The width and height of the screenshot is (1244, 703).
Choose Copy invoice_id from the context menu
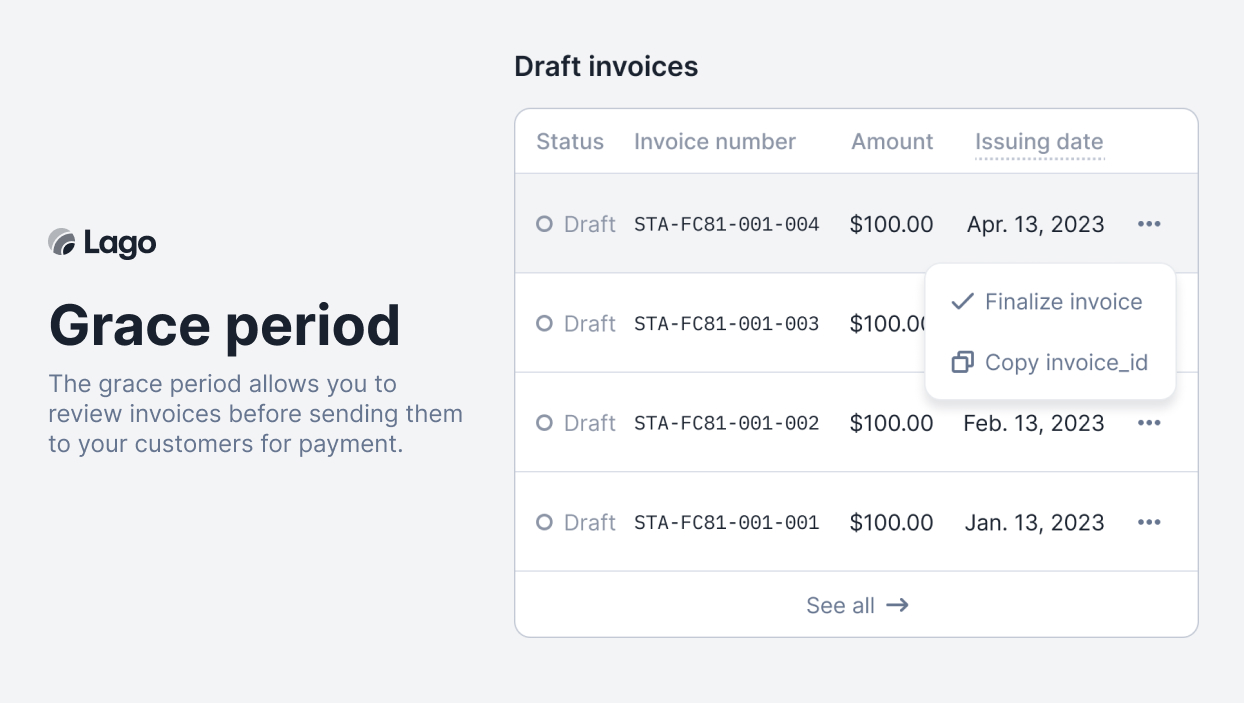[1066, 362]
